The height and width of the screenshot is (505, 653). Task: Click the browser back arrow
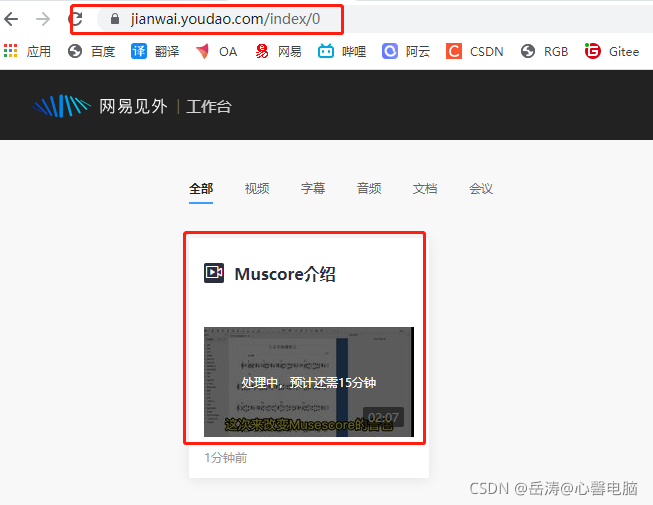point(11,19)
